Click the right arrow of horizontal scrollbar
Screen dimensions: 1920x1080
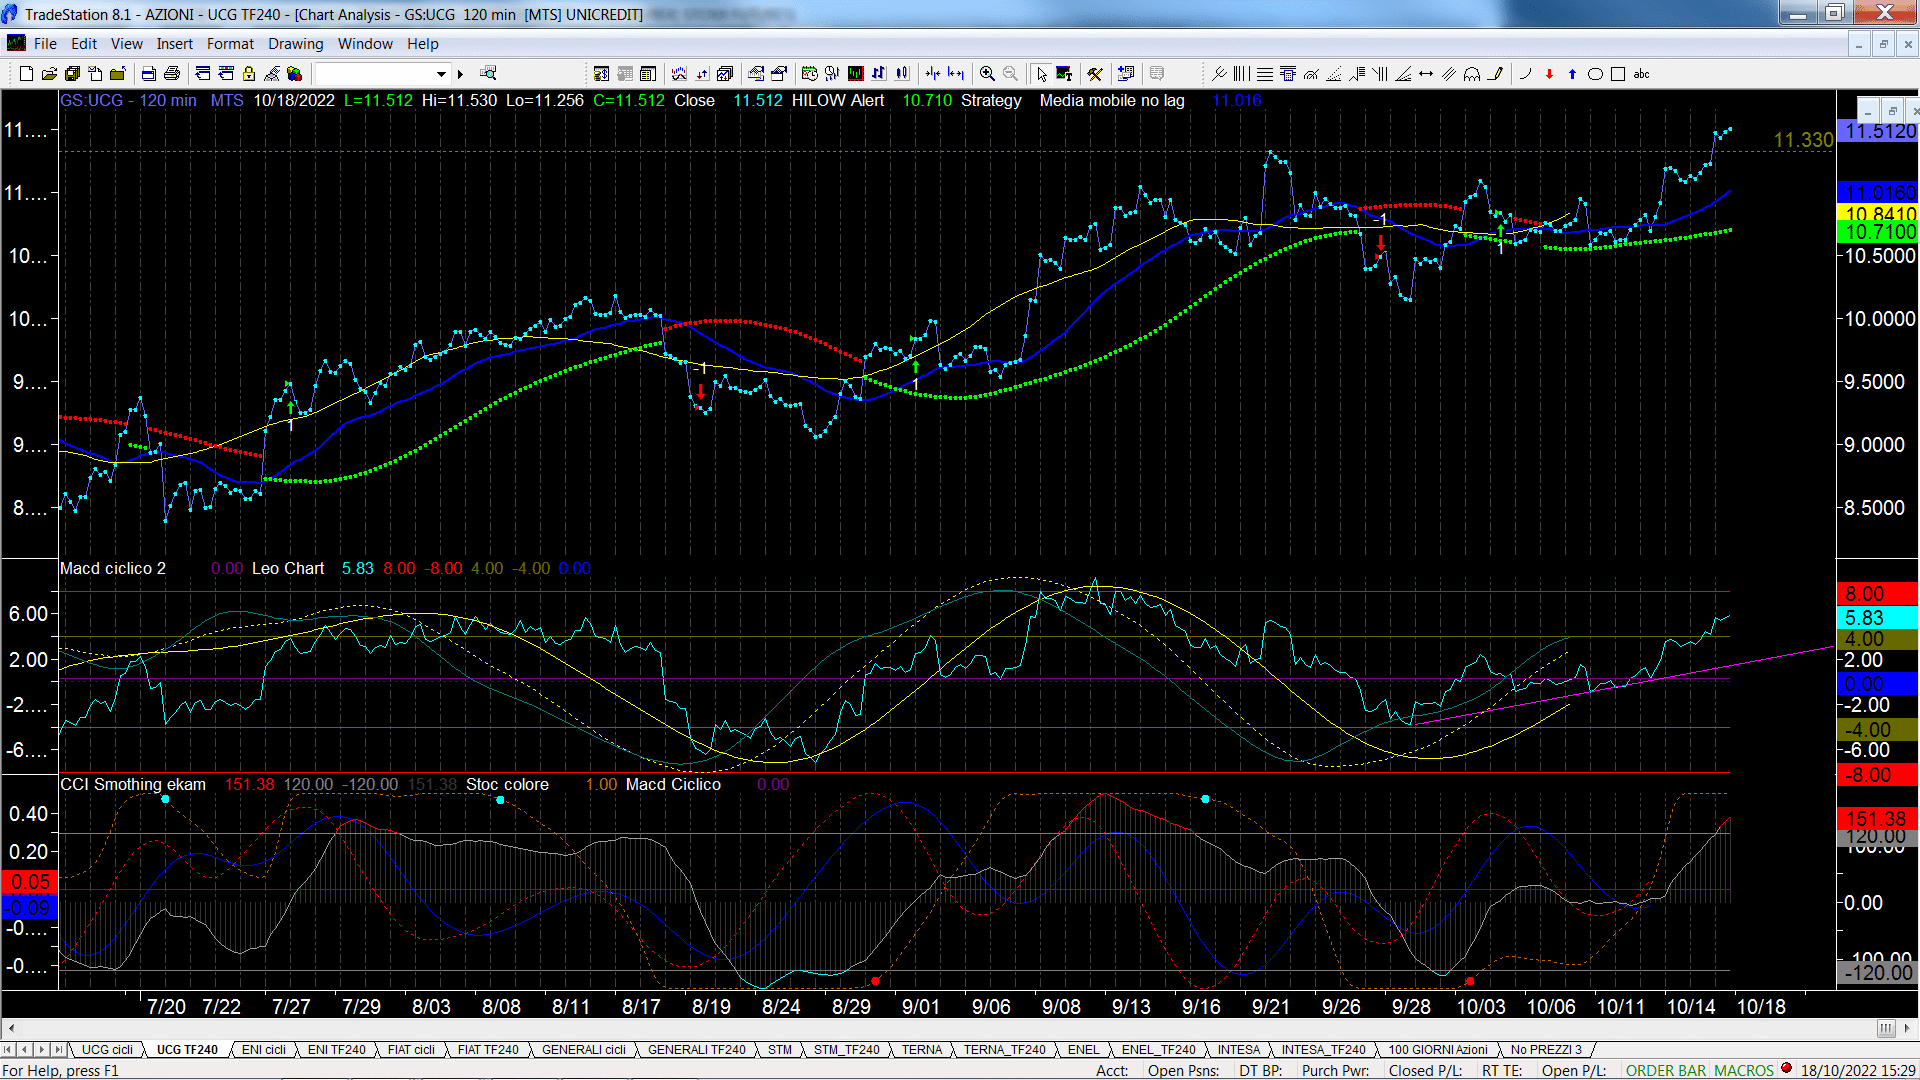[1908, 1028]
